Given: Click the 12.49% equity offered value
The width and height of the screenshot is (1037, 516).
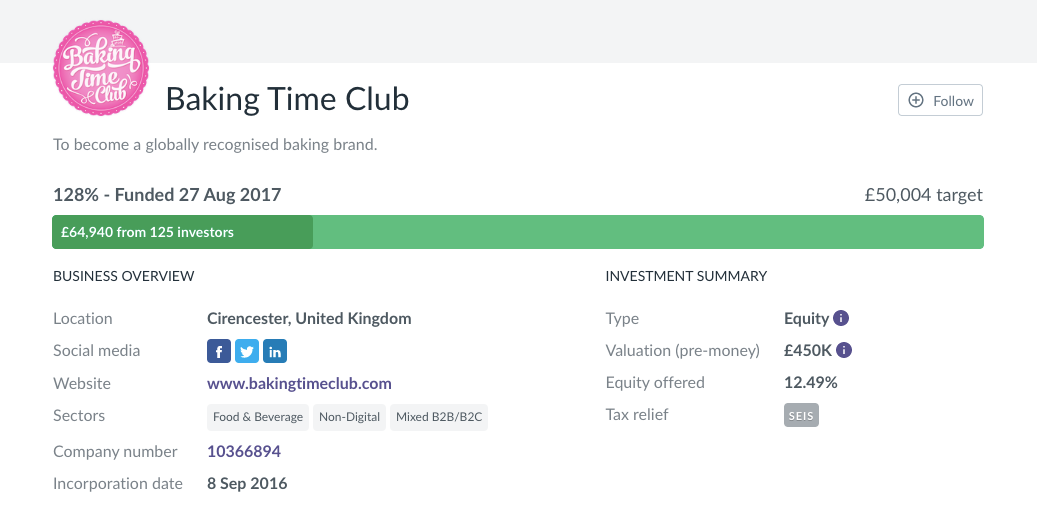Looking at the screenshot, I should [x=811, y=383].
